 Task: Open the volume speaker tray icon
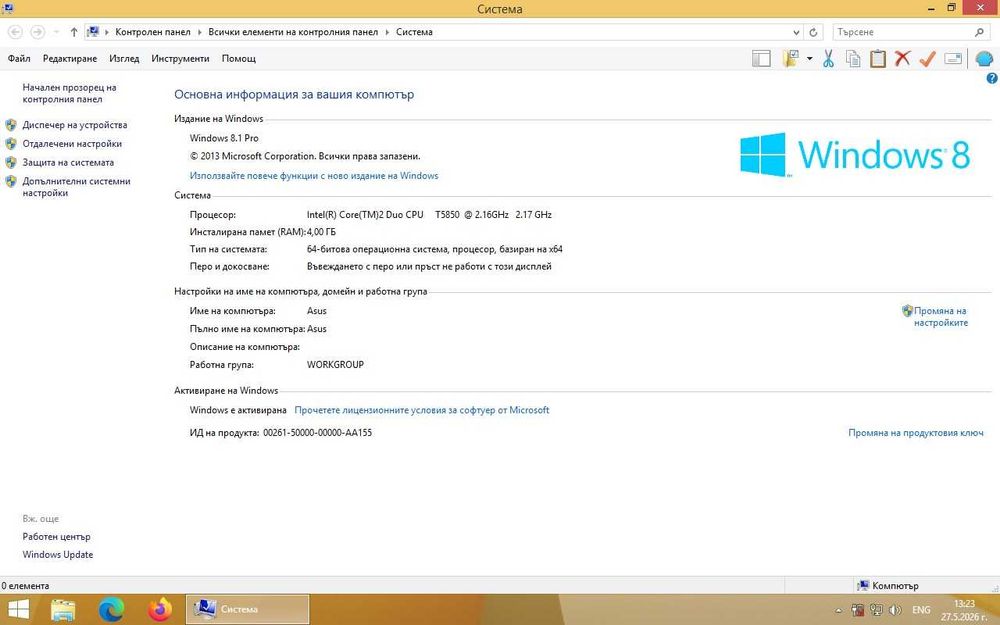point(895,610)
